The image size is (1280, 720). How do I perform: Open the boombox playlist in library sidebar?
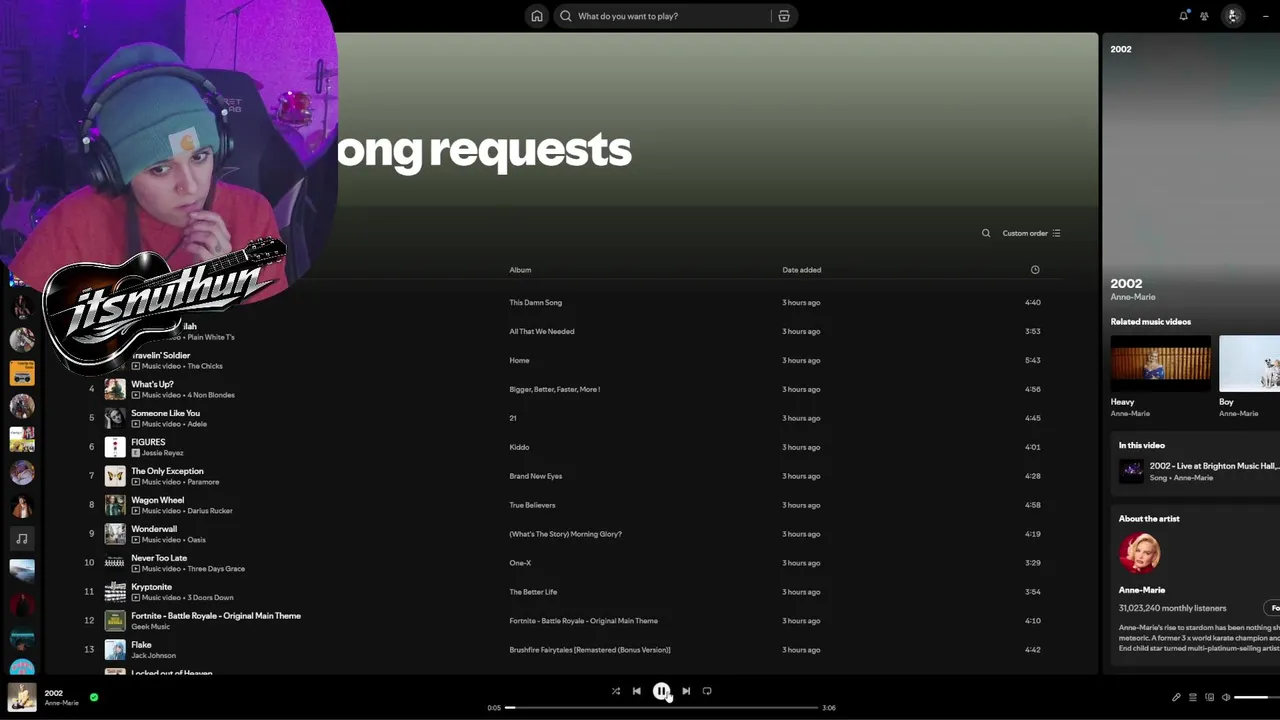22,373
